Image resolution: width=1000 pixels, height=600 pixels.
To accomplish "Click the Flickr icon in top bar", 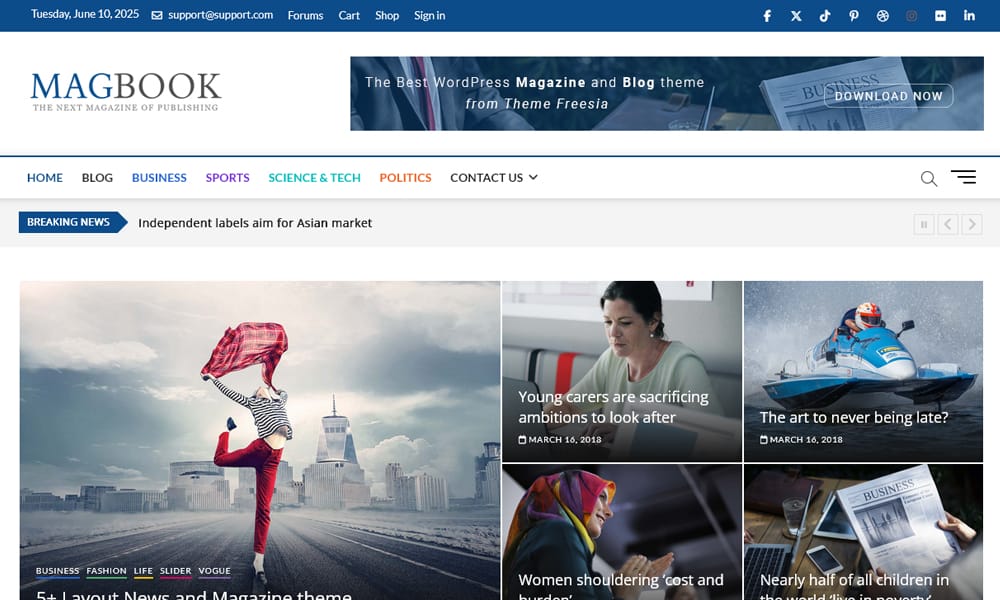I will pos(940,16).
